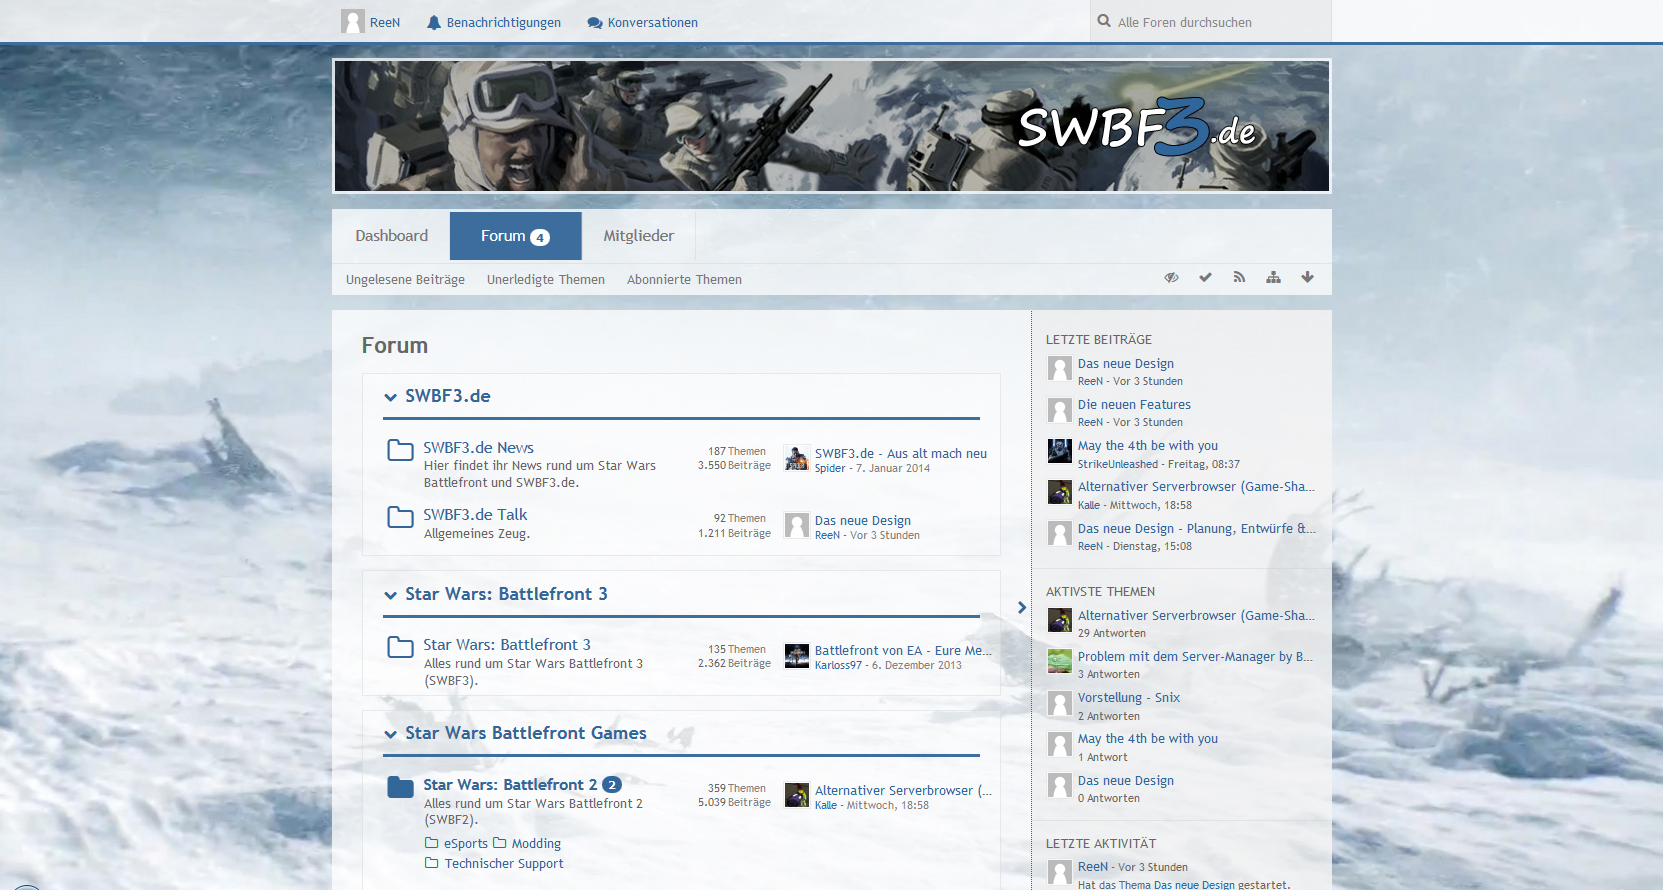Open ReeN profile in Letzte Aktivität
This screenshot has height=890, width=1663.
click(1093, 867)
